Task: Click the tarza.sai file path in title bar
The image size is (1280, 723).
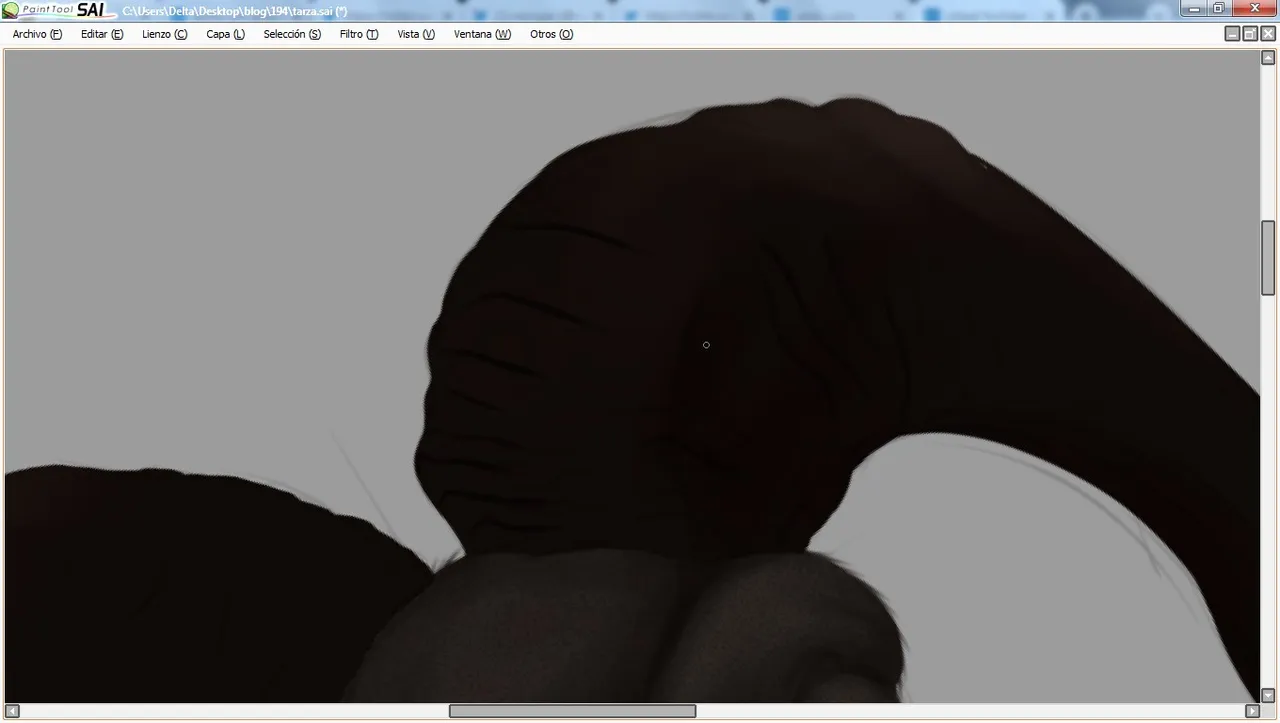Action: tap(235, 11)
